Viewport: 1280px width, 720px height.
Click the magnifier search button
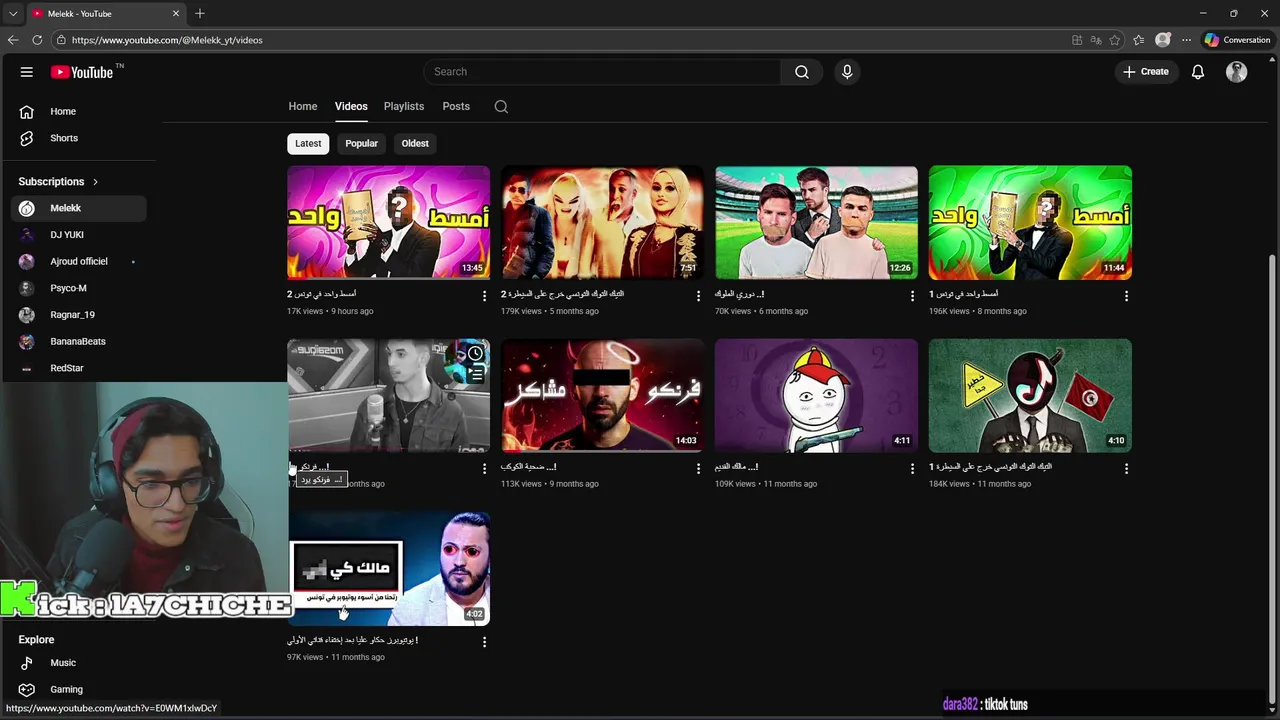pyautogui.click(x=802, y=72)
